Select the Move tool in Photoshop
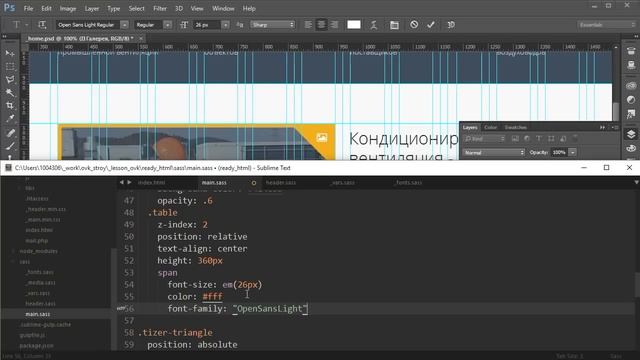 pos(10,53)
